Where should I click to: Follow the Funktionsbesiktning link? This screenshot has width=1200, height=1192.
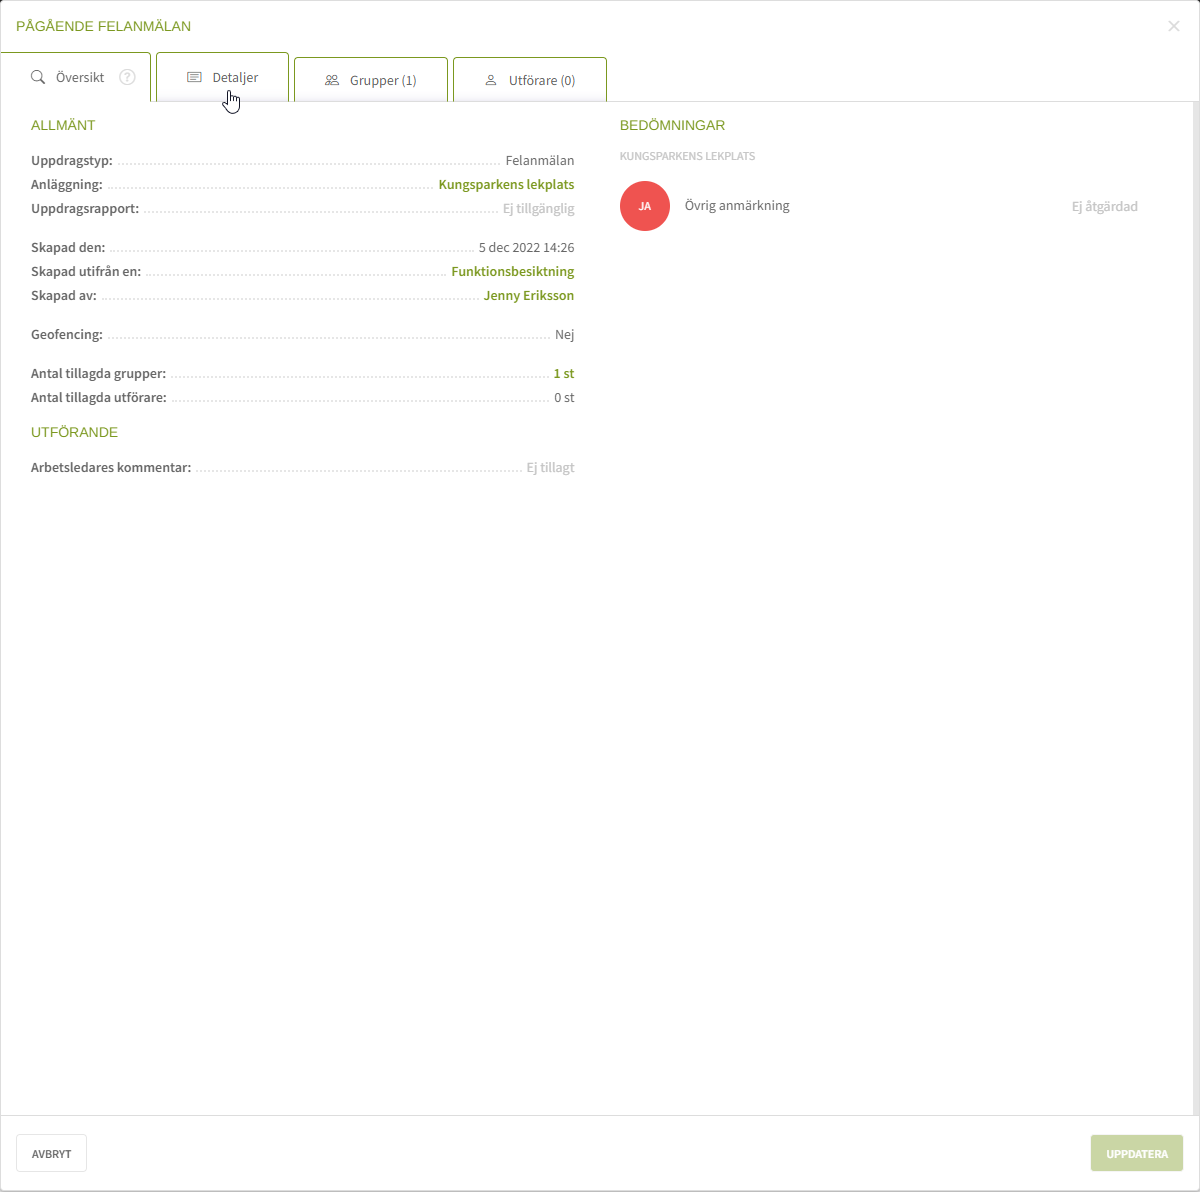point(512,271)
